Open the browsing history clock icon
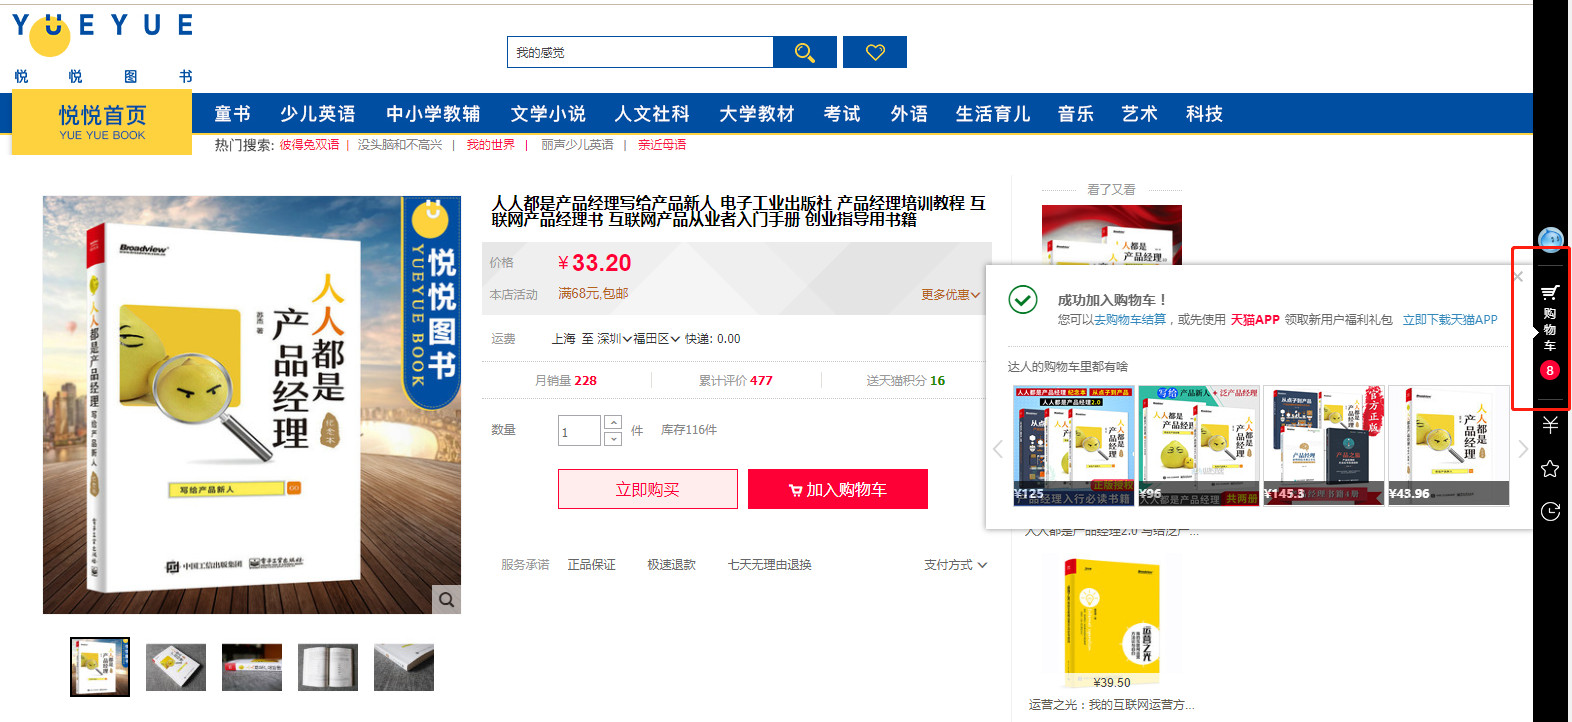1572x722 pixels. coord(1550,512)
